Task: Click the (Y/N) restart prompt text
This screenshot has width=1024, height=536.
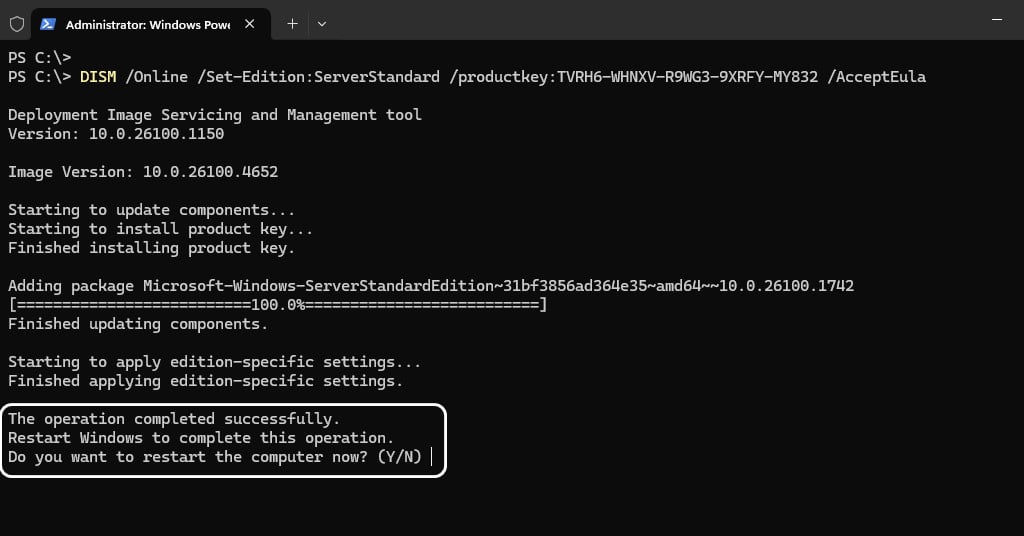Action: pyautogui.click(x=400, y=457)
